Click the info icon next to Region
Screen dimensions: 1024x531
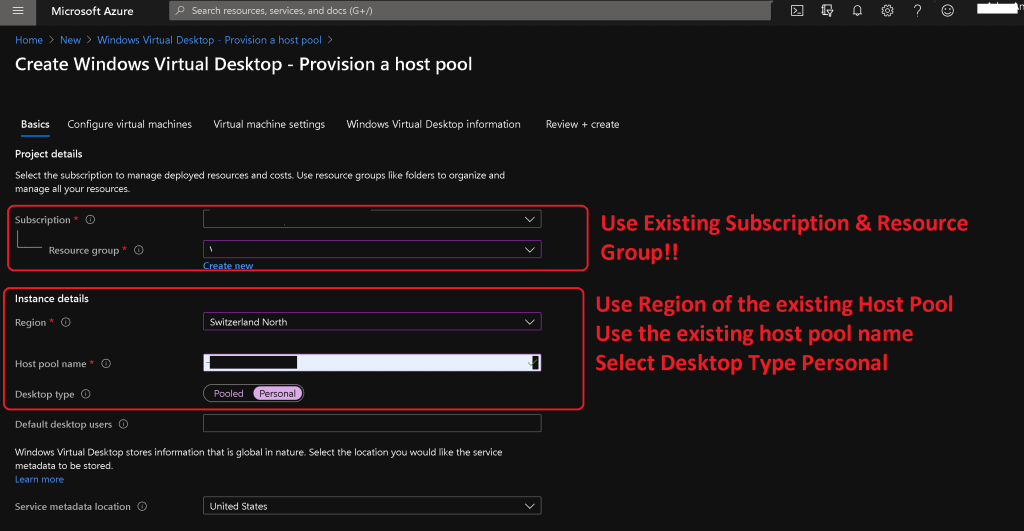(x=65, y=322)
